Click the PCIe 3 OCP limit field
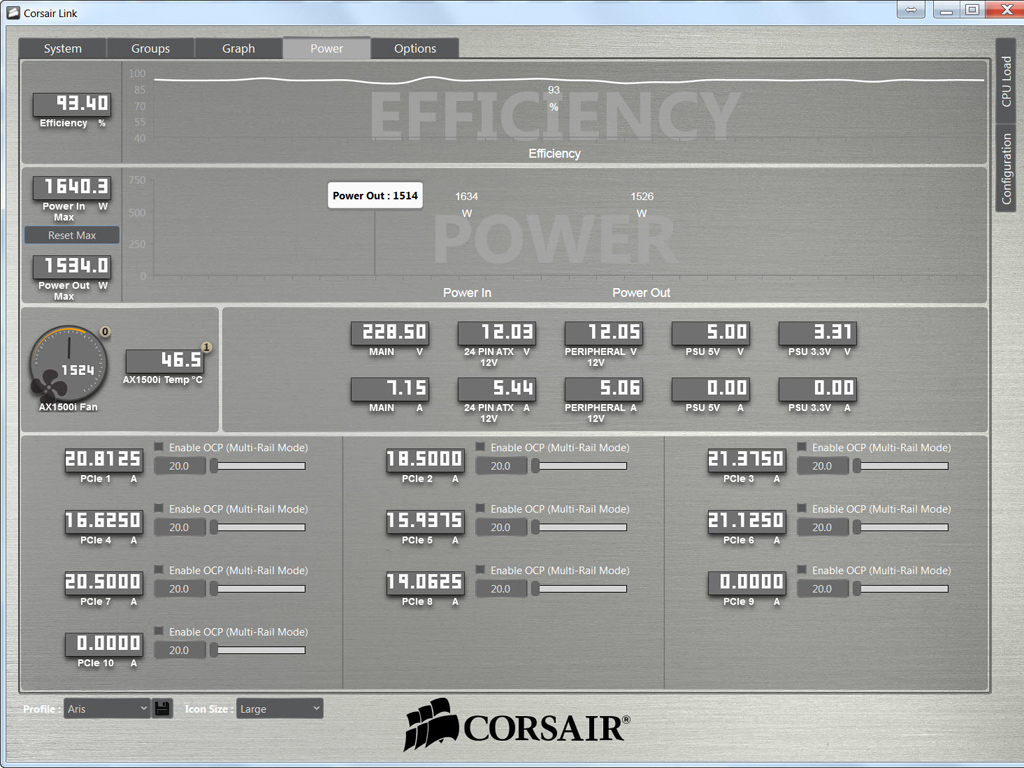 point(822,466)
